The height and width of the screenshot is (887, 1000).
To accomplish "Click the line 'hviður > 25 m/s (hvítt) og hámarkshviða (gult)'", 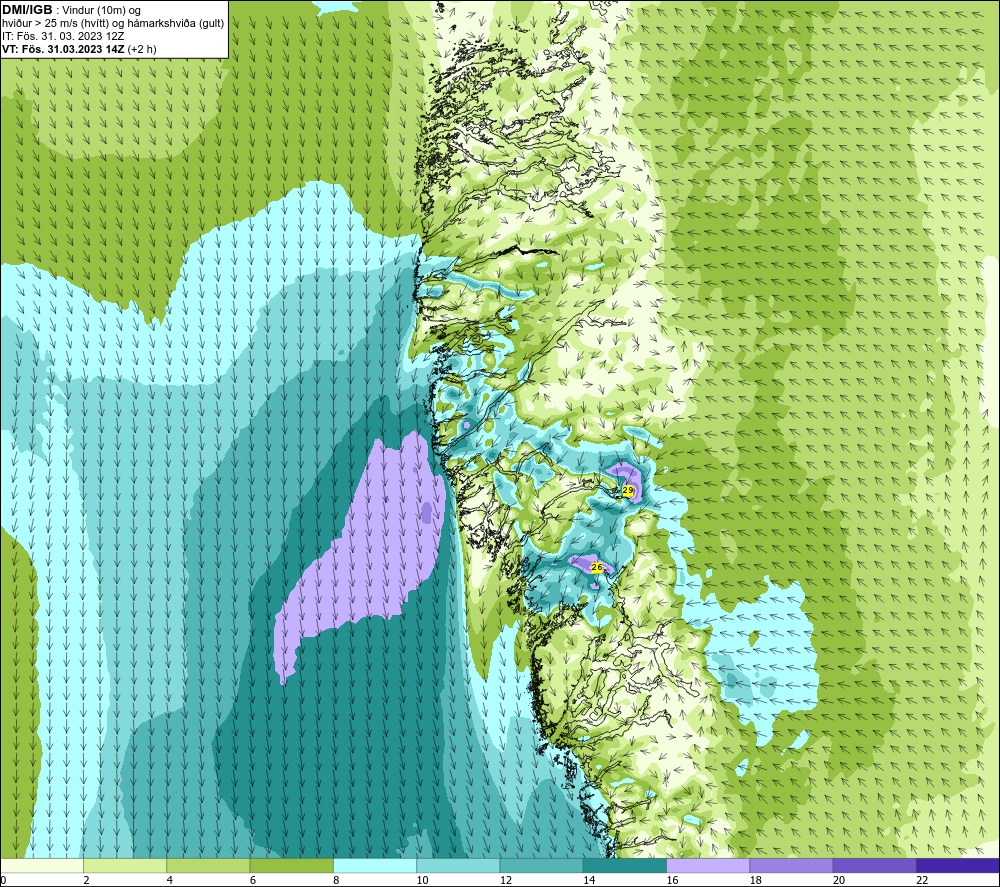I will click(113, 23).
